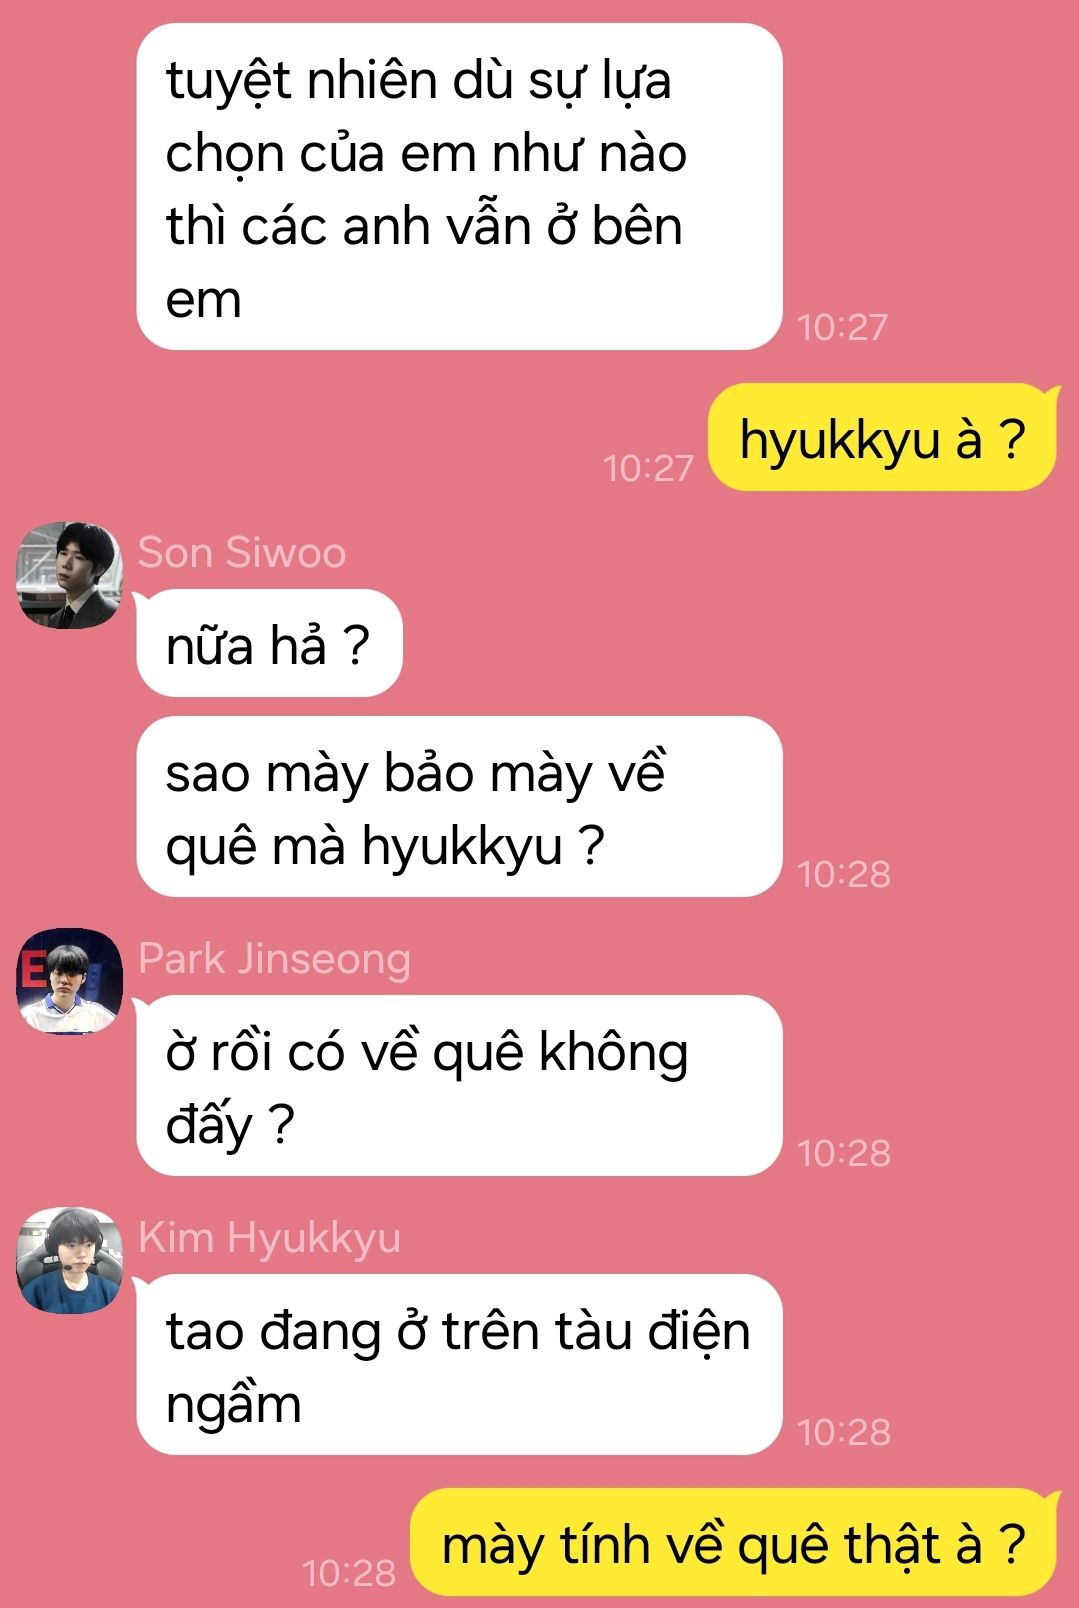Select the yellow bubble "hyukkyu à ?"
Image resolution: width=1079 pixels, height=1608 pixels.
click(x=882, y=438)
